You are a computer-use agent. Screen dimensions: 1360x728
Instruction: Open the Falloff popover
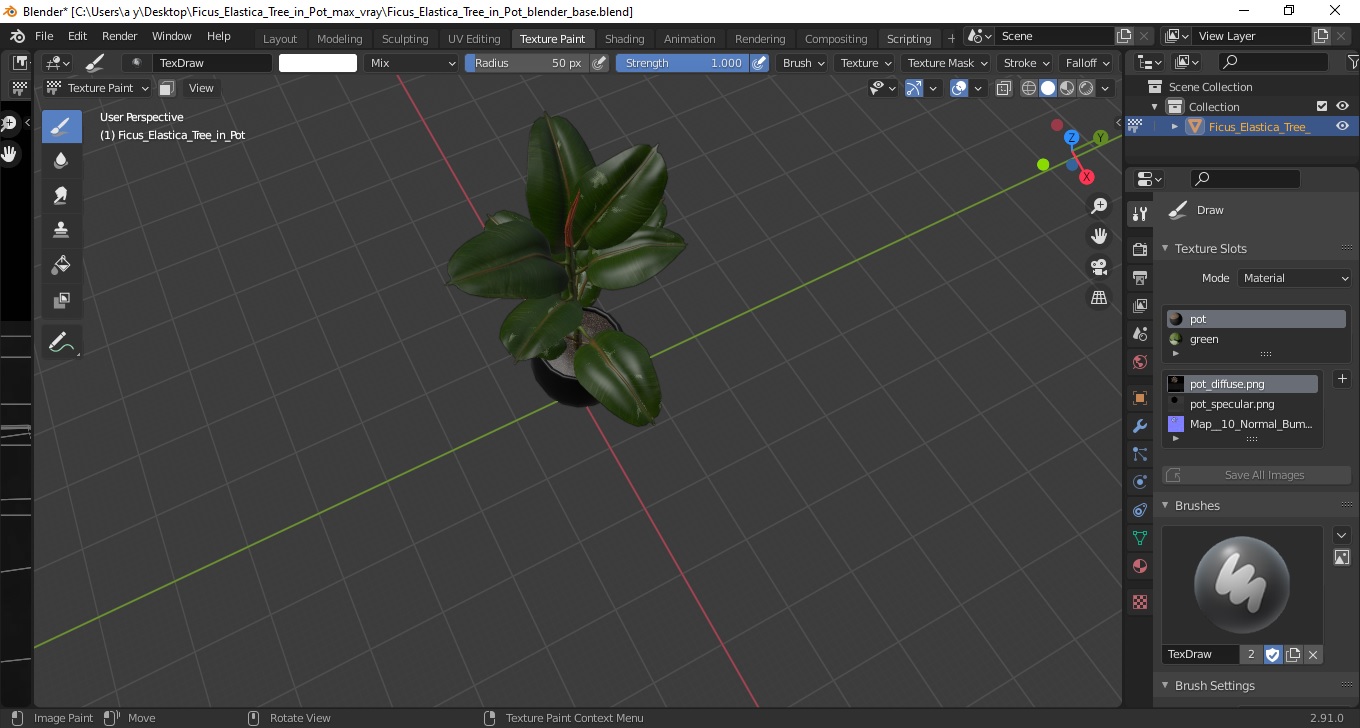click(1087, 63)
